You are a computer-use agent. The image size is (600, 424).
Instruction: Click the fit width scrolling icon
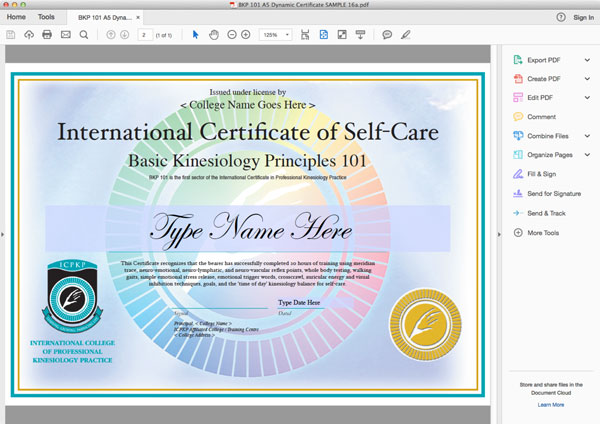[x=305, y=35]
